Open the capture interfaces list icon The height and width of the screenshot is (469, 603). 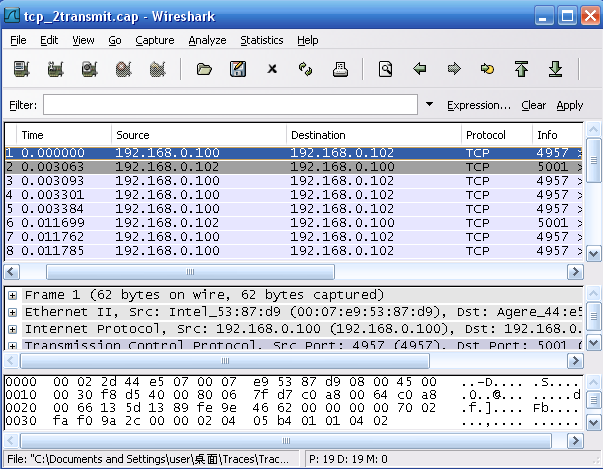(22, 69)
